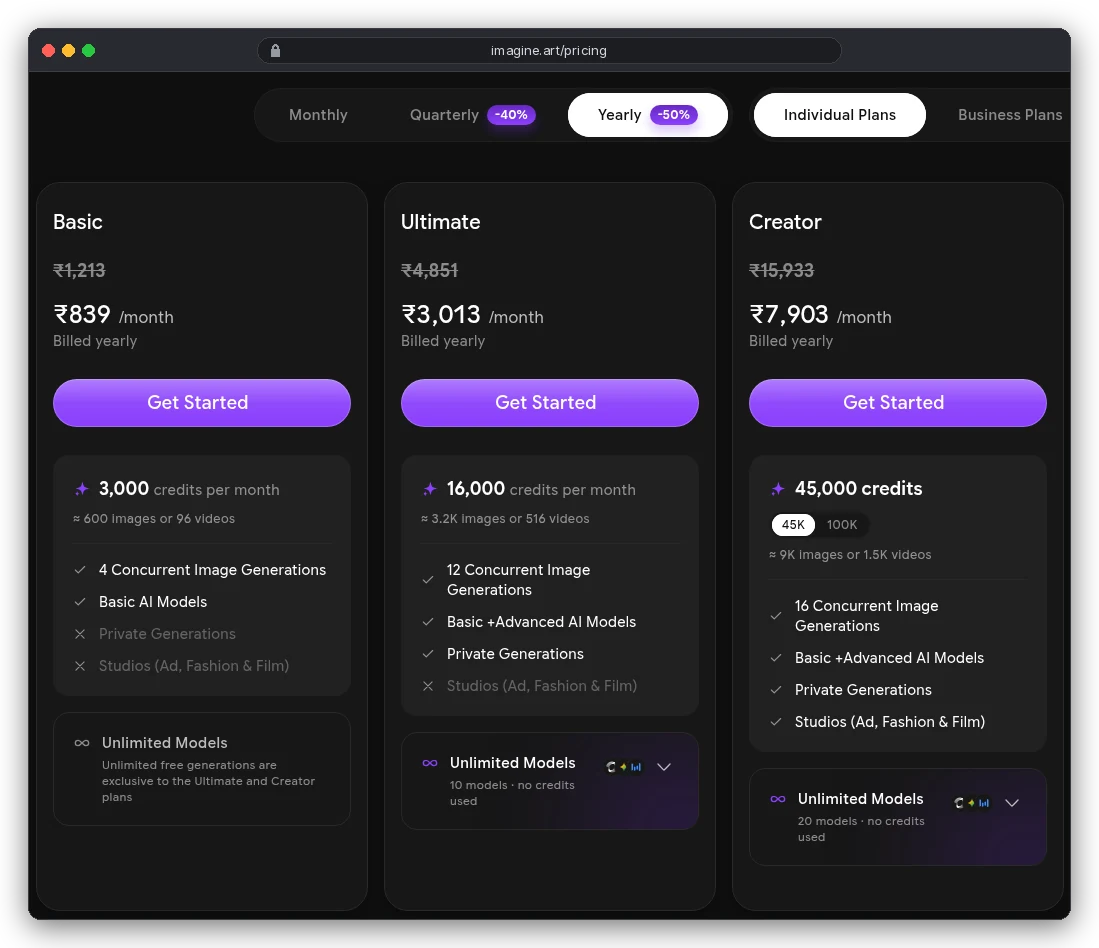Click checkmark beside Ultimate Basic +Advanced AI Models
The width and height of the screenshot is (1099, 948).
(428, 622)
